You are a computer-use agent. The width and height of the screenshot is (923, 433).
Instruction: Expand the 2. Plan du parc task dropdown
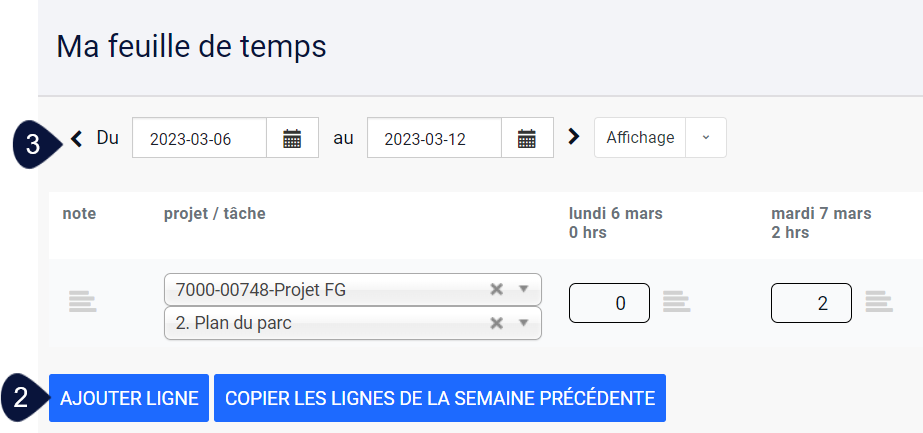(524, 323)
